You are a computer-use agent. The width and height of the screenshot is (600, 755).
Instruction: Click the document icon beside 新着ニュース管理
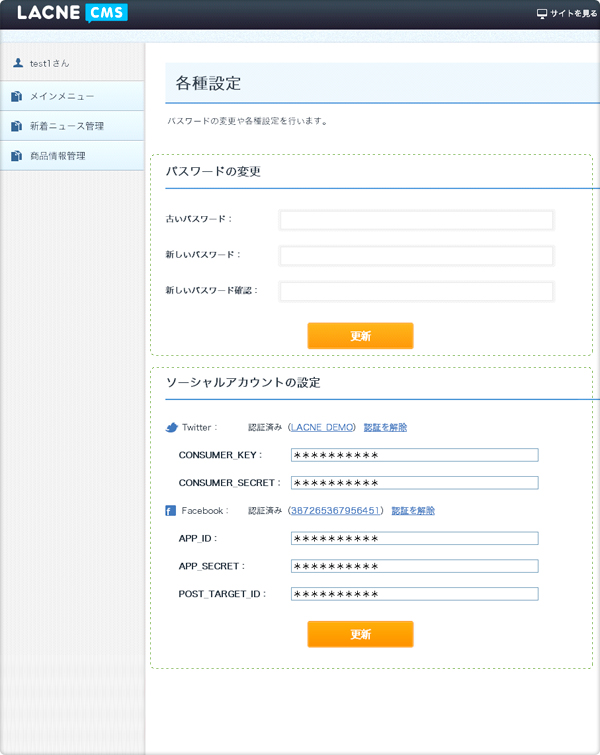16,126
